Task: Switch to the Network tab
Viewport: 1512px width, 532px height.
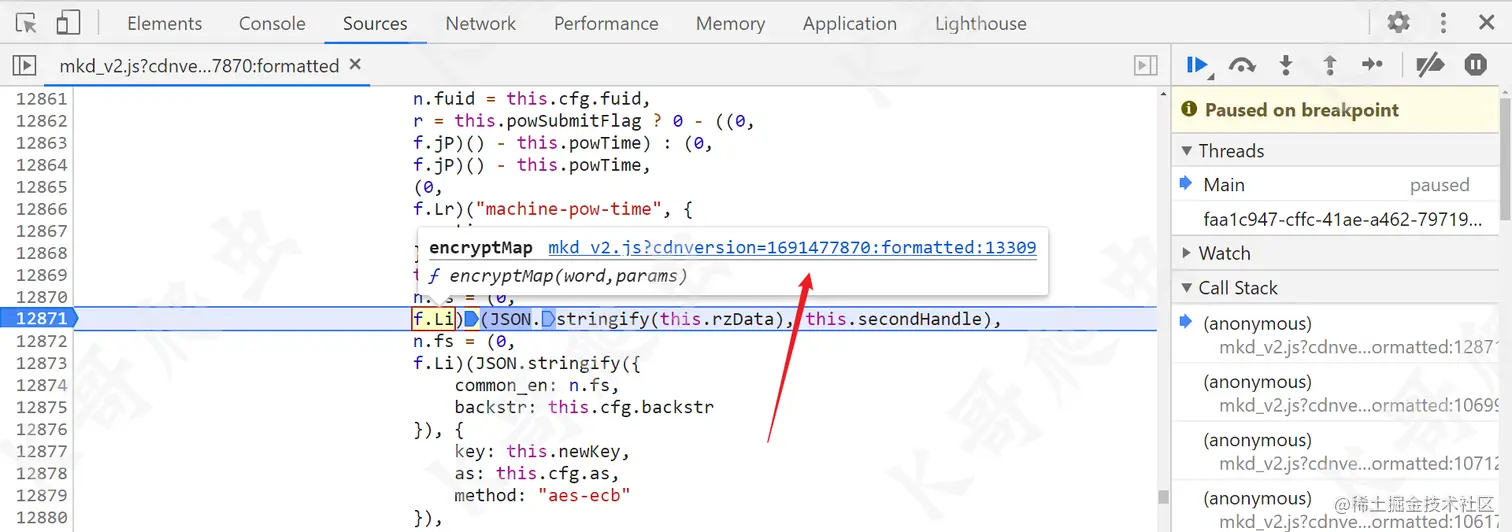Action: 480,23
